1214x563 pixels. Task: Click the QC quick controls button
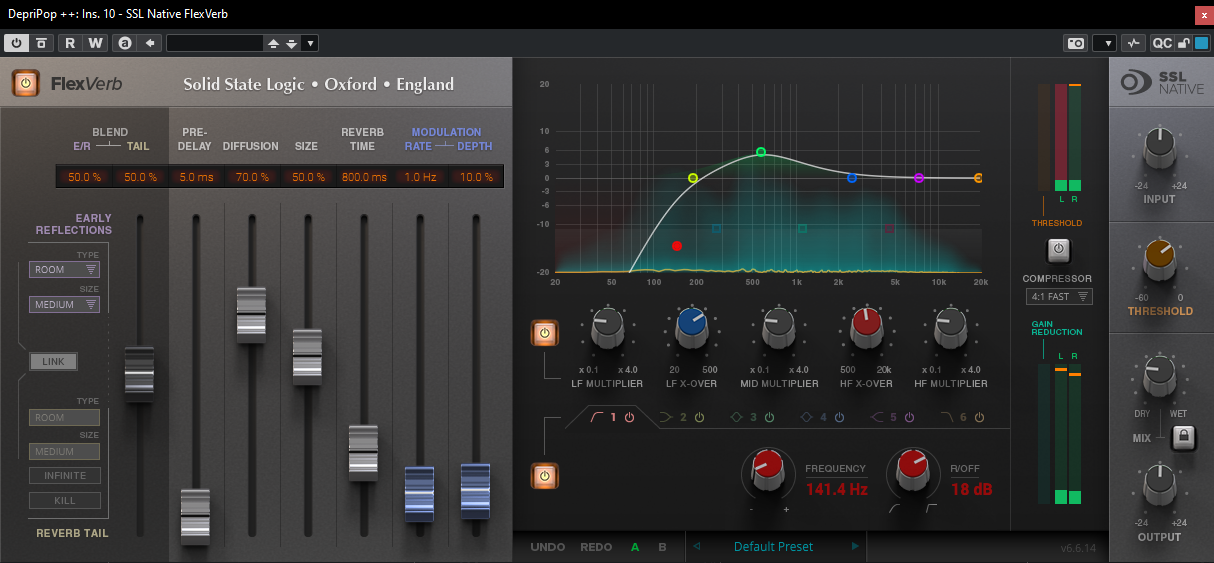1161,43
